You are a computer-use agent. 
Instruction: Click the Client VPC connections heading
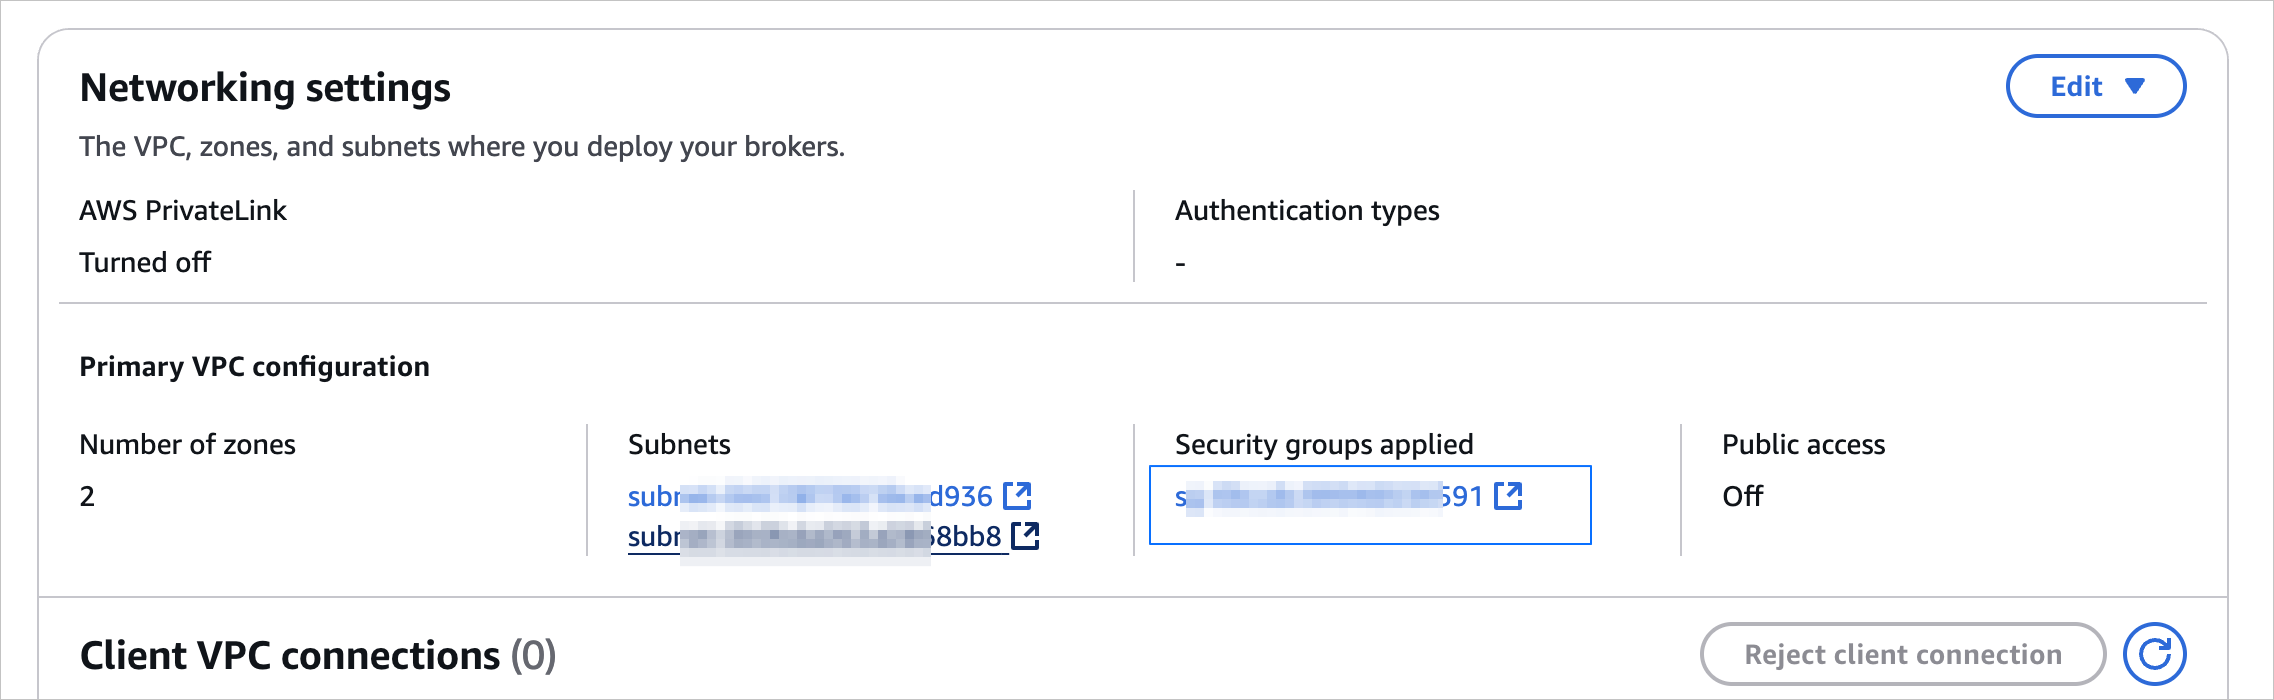click(290, 656)
